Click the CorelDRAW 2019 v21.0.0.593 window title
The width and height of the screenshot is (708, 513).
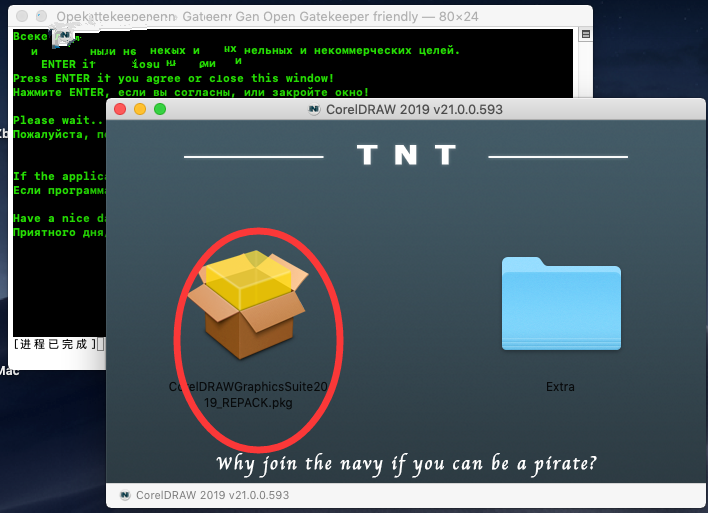point(414,110)
